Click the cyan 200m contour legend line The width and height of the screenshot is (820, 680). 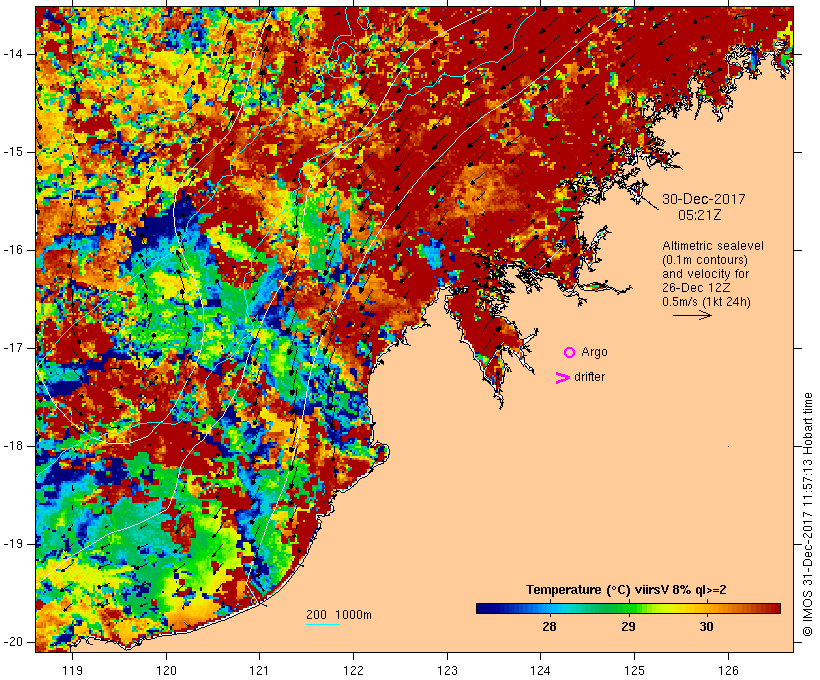323,625
